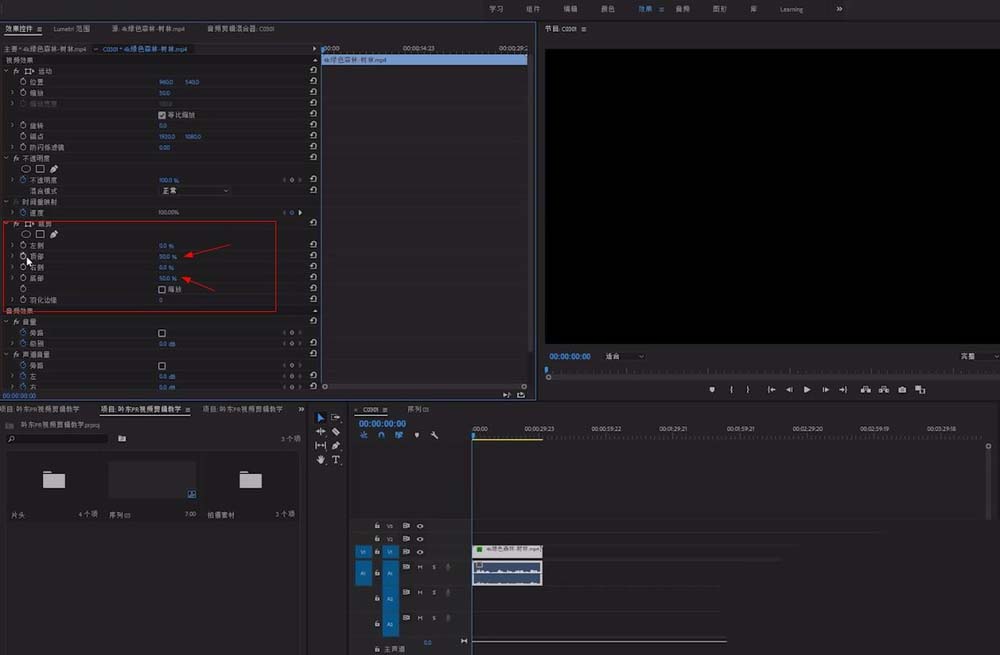Toggle animation stopwatch for 羽化边缘
The height and width of the screenshot is (655, 1000).
[23, 299]
